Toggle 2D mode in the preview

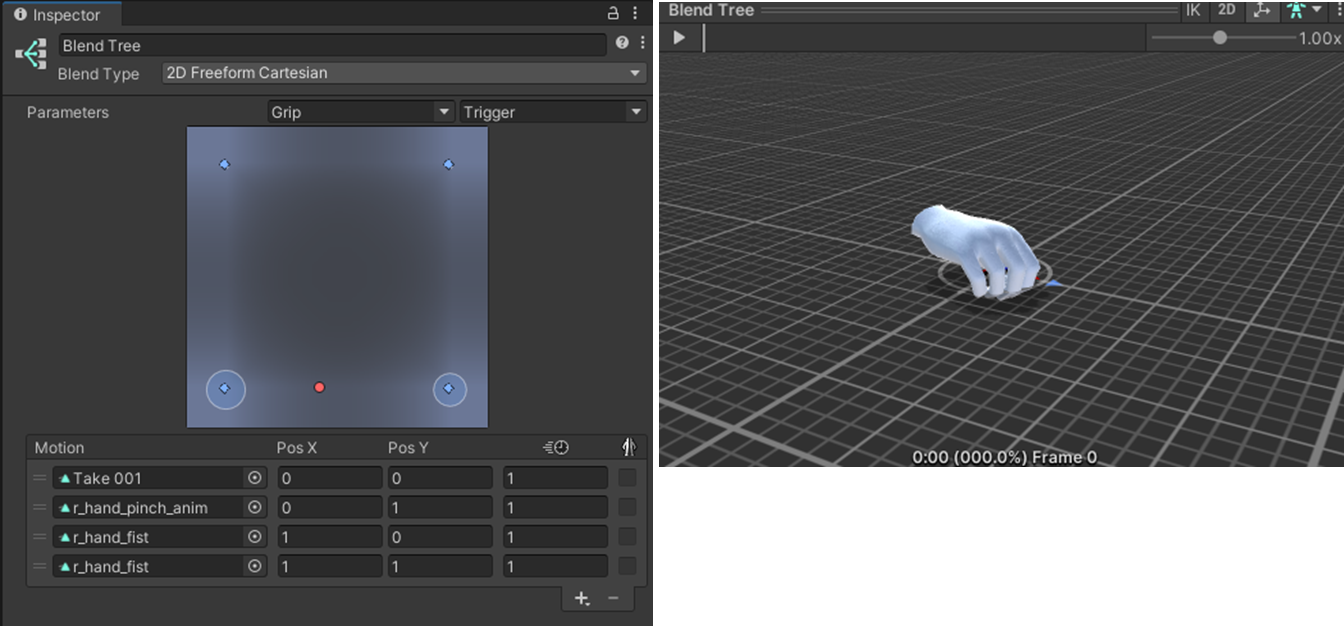[x=1226, y=10]
